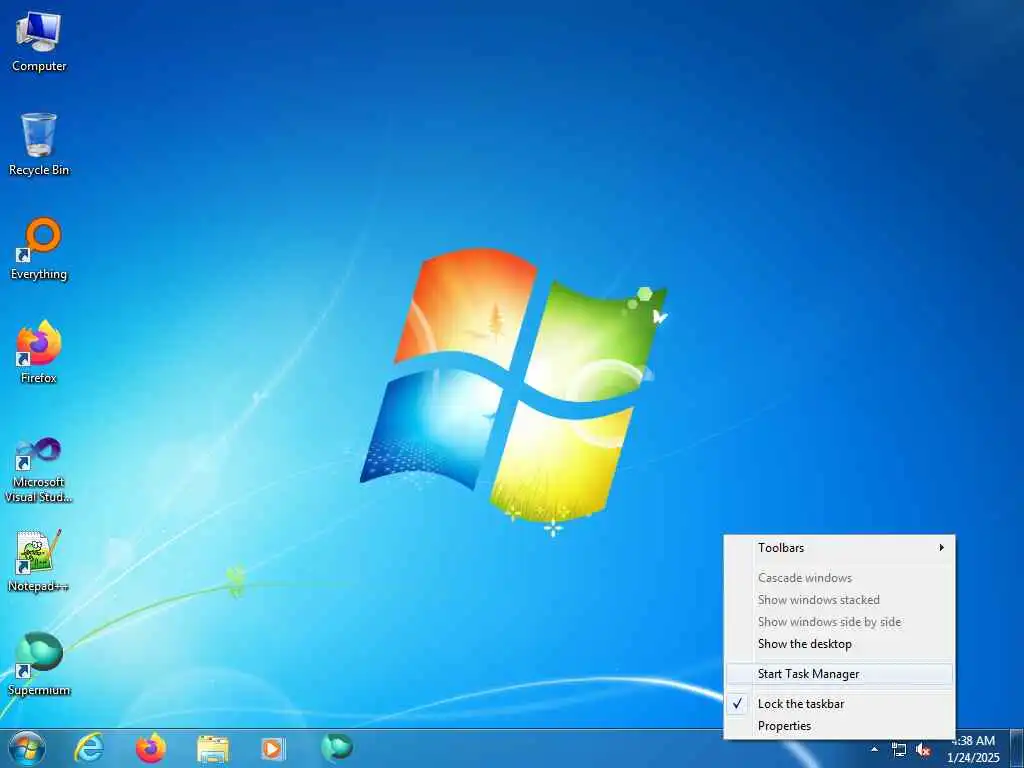Select the Notepad++ desktop shortcut
Image resolution: width=1024 pixels, height=768 pixels.
(39, 560)
